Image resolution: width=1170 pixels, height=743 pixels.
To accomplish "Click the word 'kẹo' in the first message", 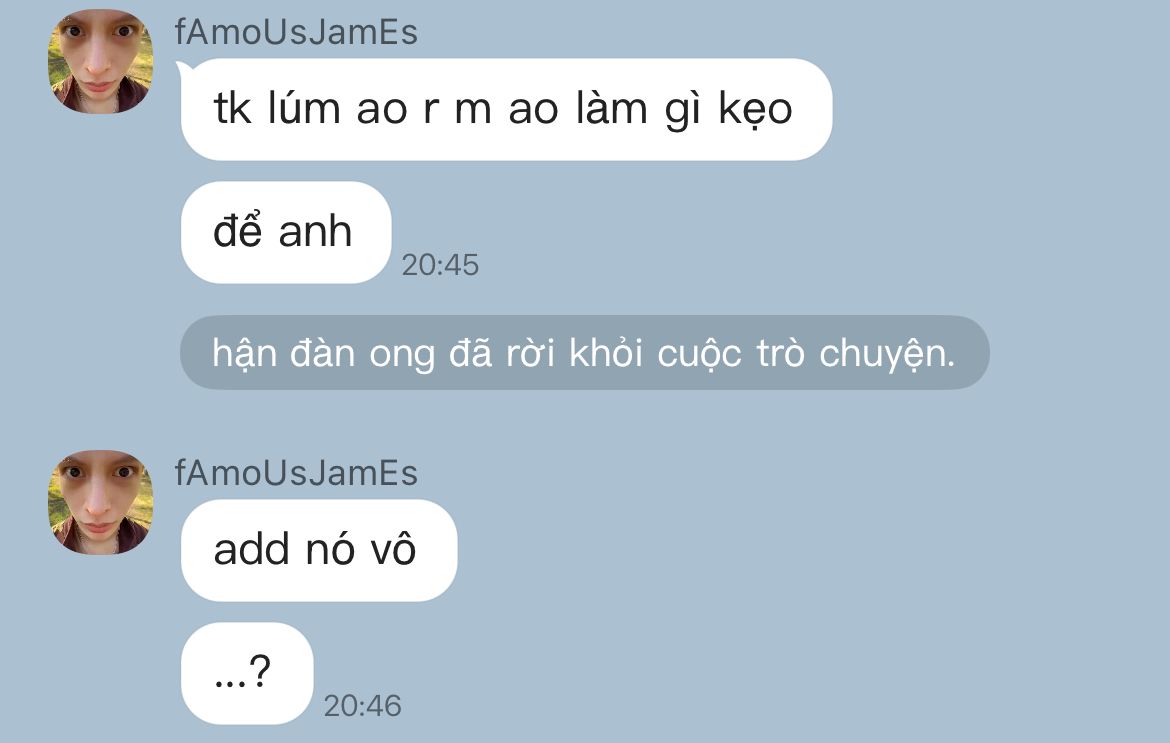I will 755,110.
